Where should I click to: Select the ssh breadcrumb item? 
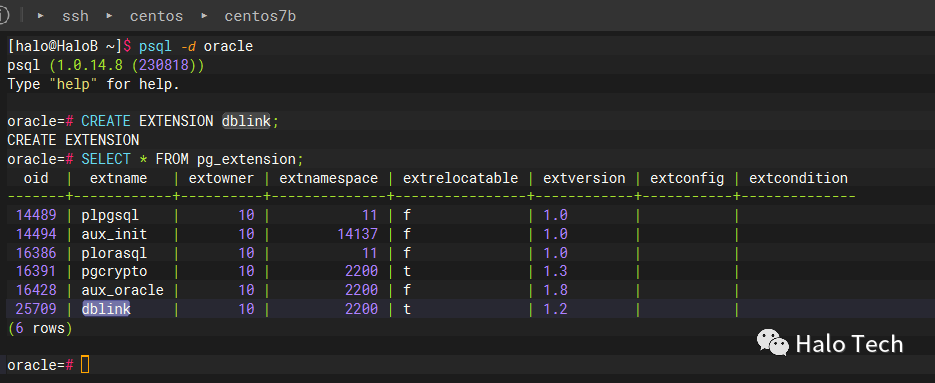tap(75, 16)
